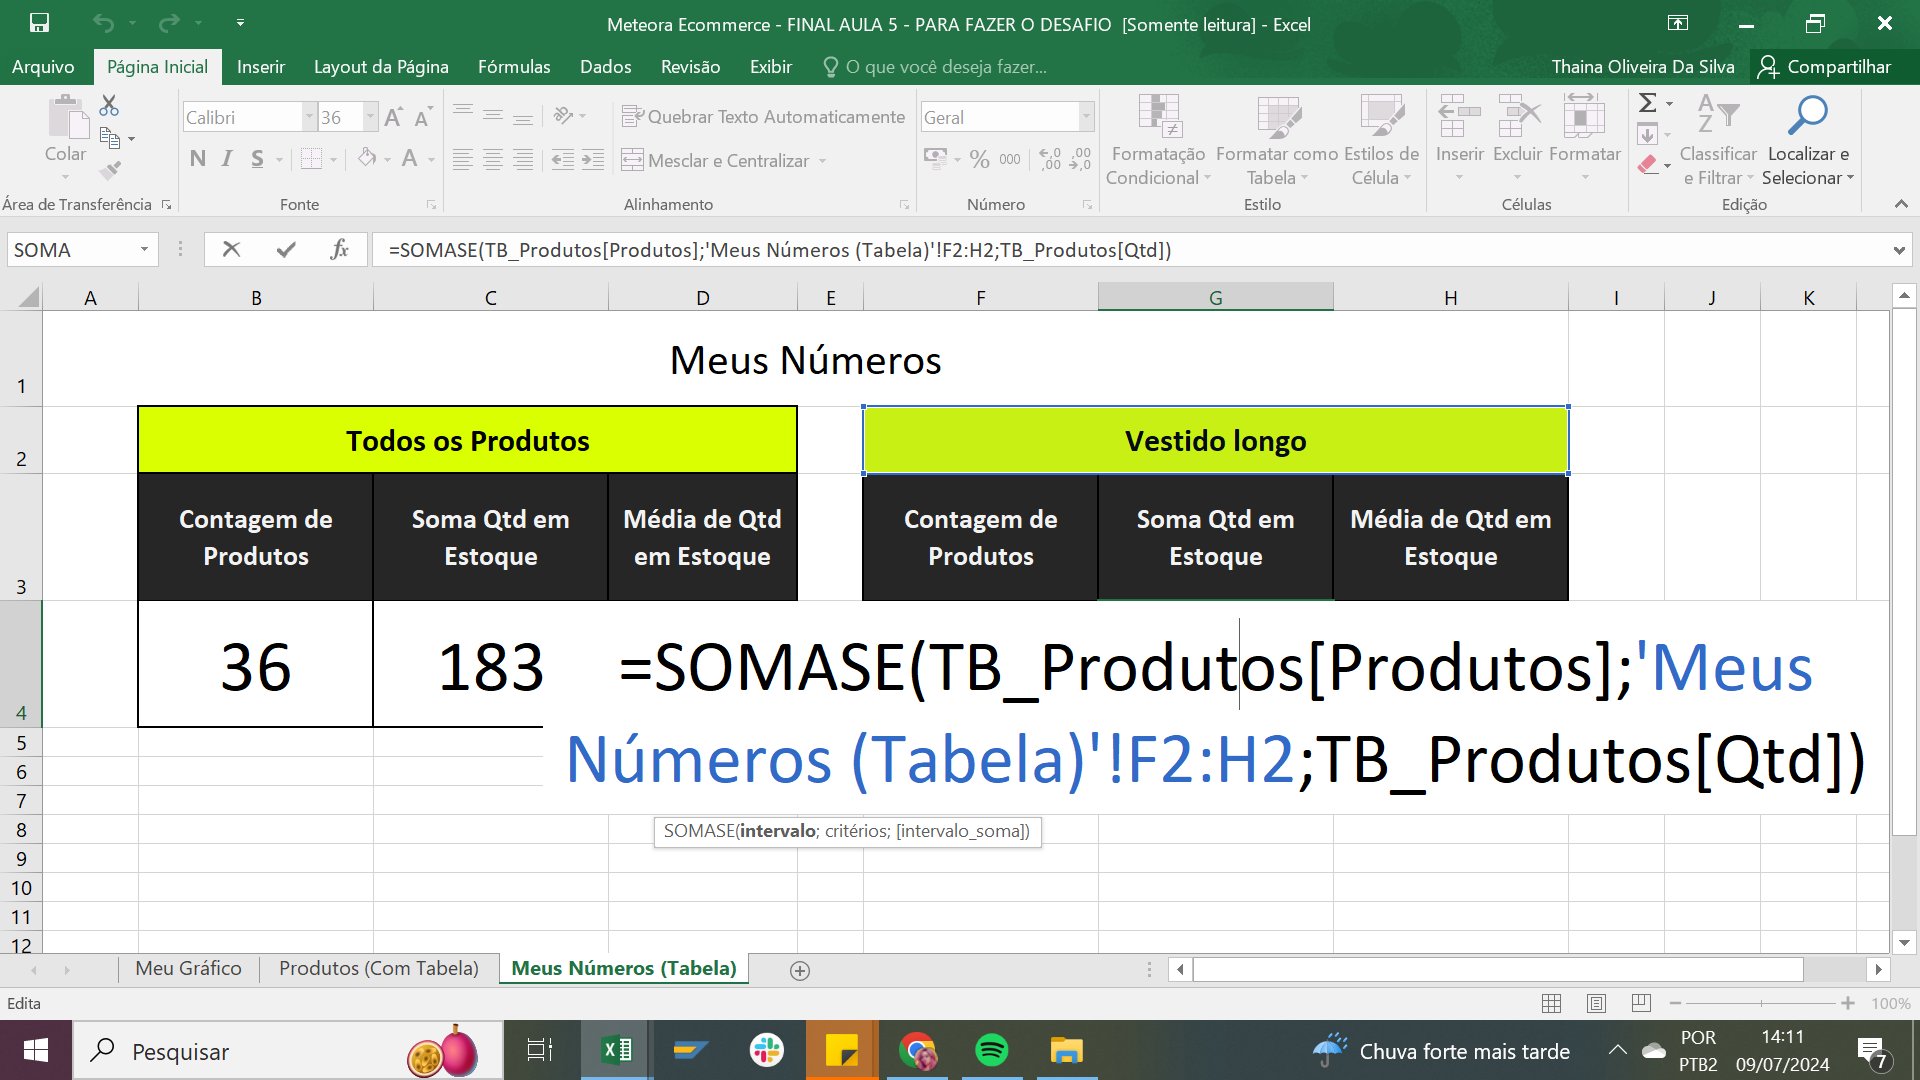1920x1080 pixels.
Task: Open Estilos de Célula dropdown
Action: (1382, 141)
